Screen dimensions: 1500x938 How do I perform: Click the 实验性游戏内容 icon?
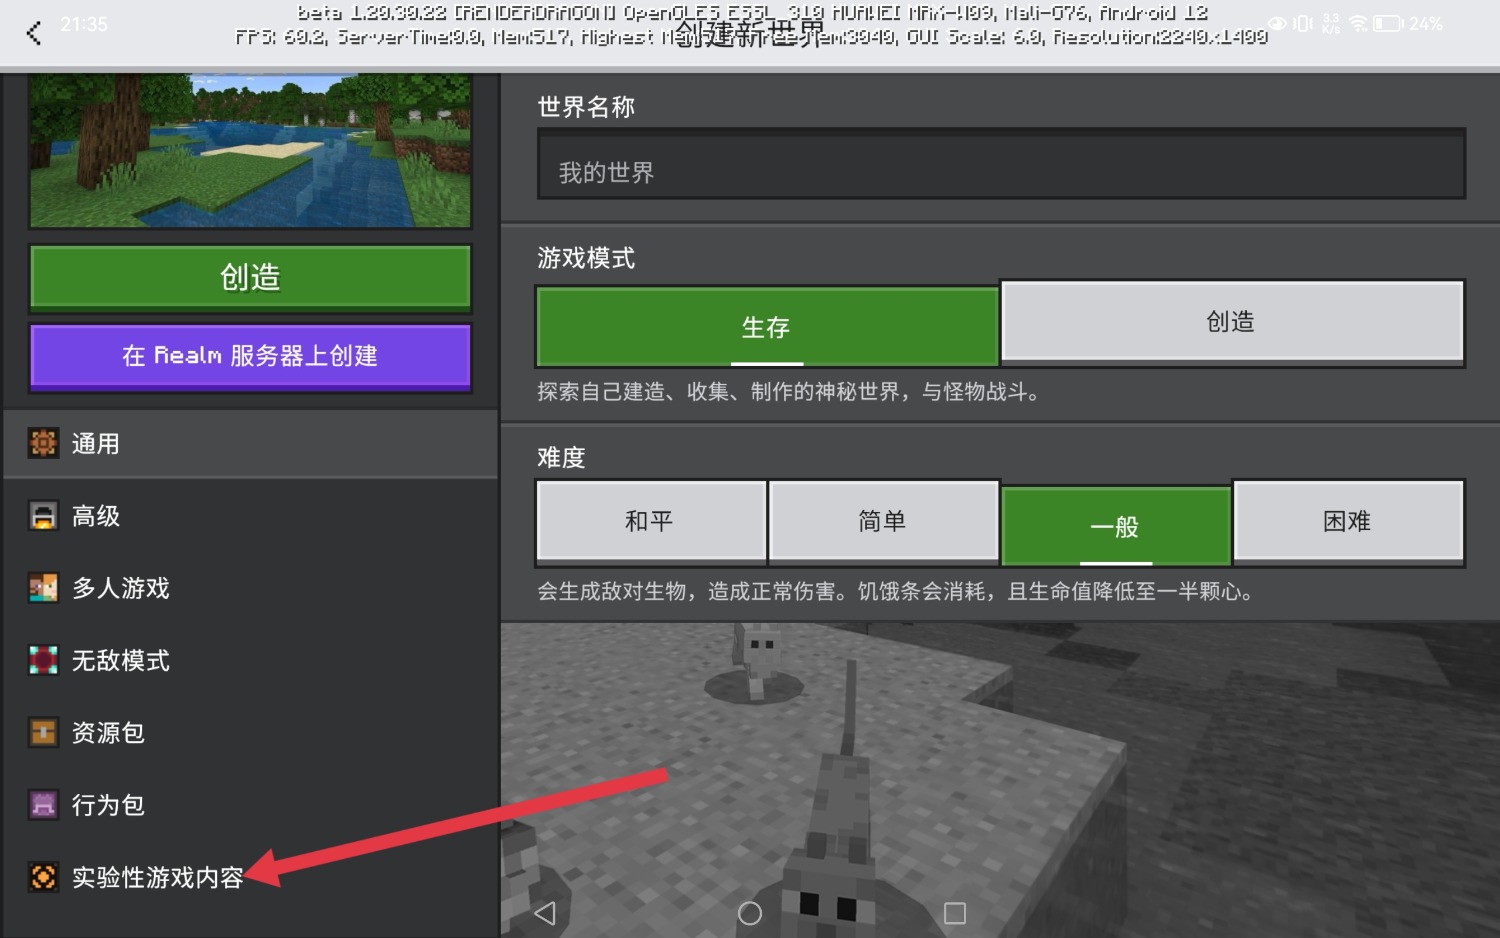[x=43, y=877]
